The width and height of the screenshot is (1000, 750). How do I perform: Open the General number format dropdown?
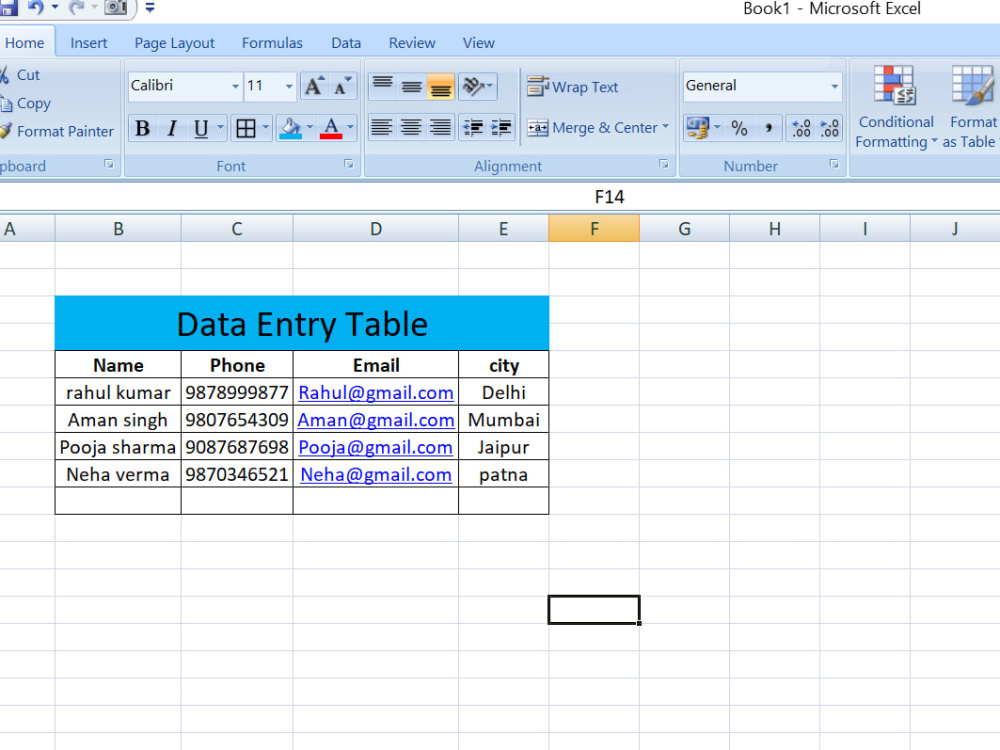tap(834, 86)
